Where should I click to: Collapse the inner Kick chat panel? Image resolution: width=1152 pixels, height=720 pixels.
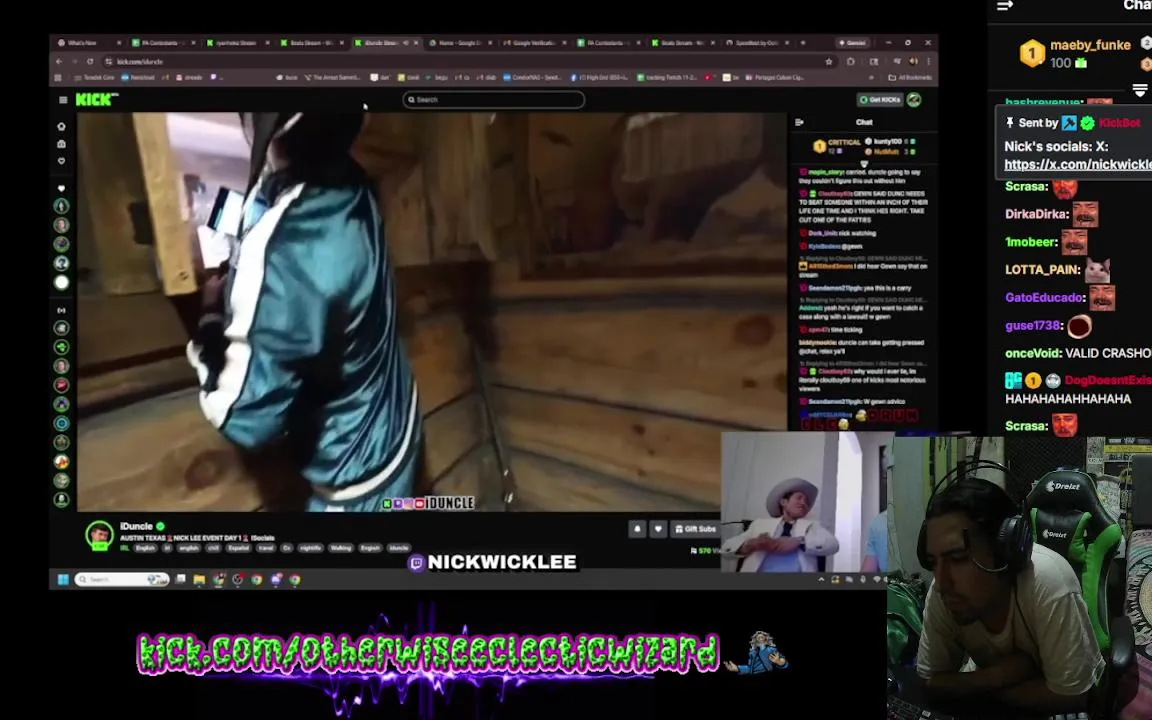[799, 122]
